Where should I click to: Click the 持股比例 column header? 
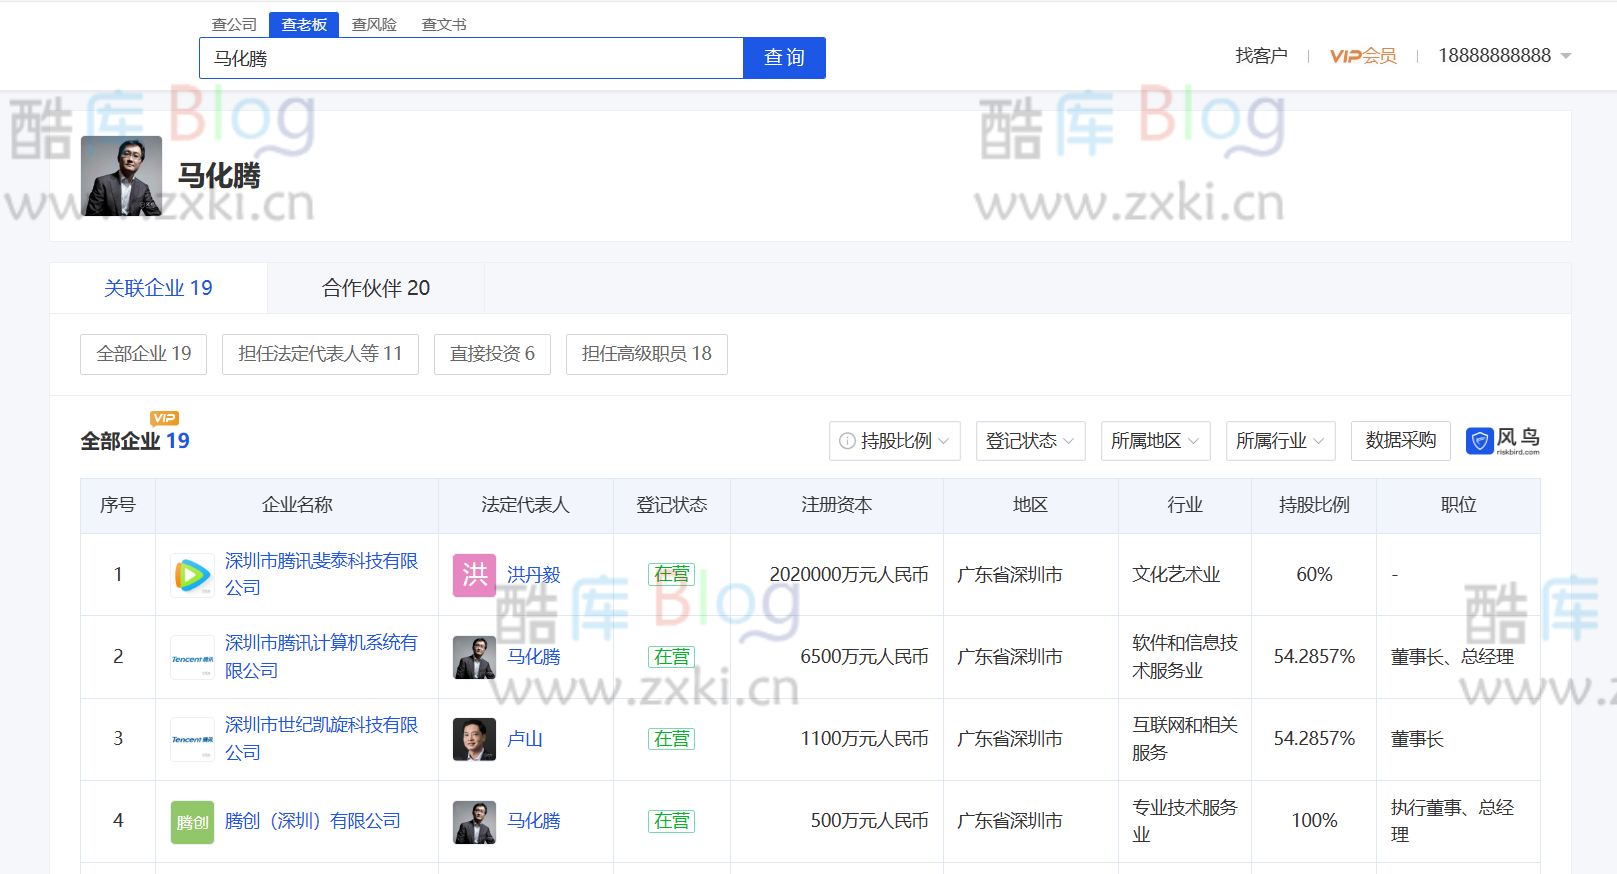point(1314,506)
